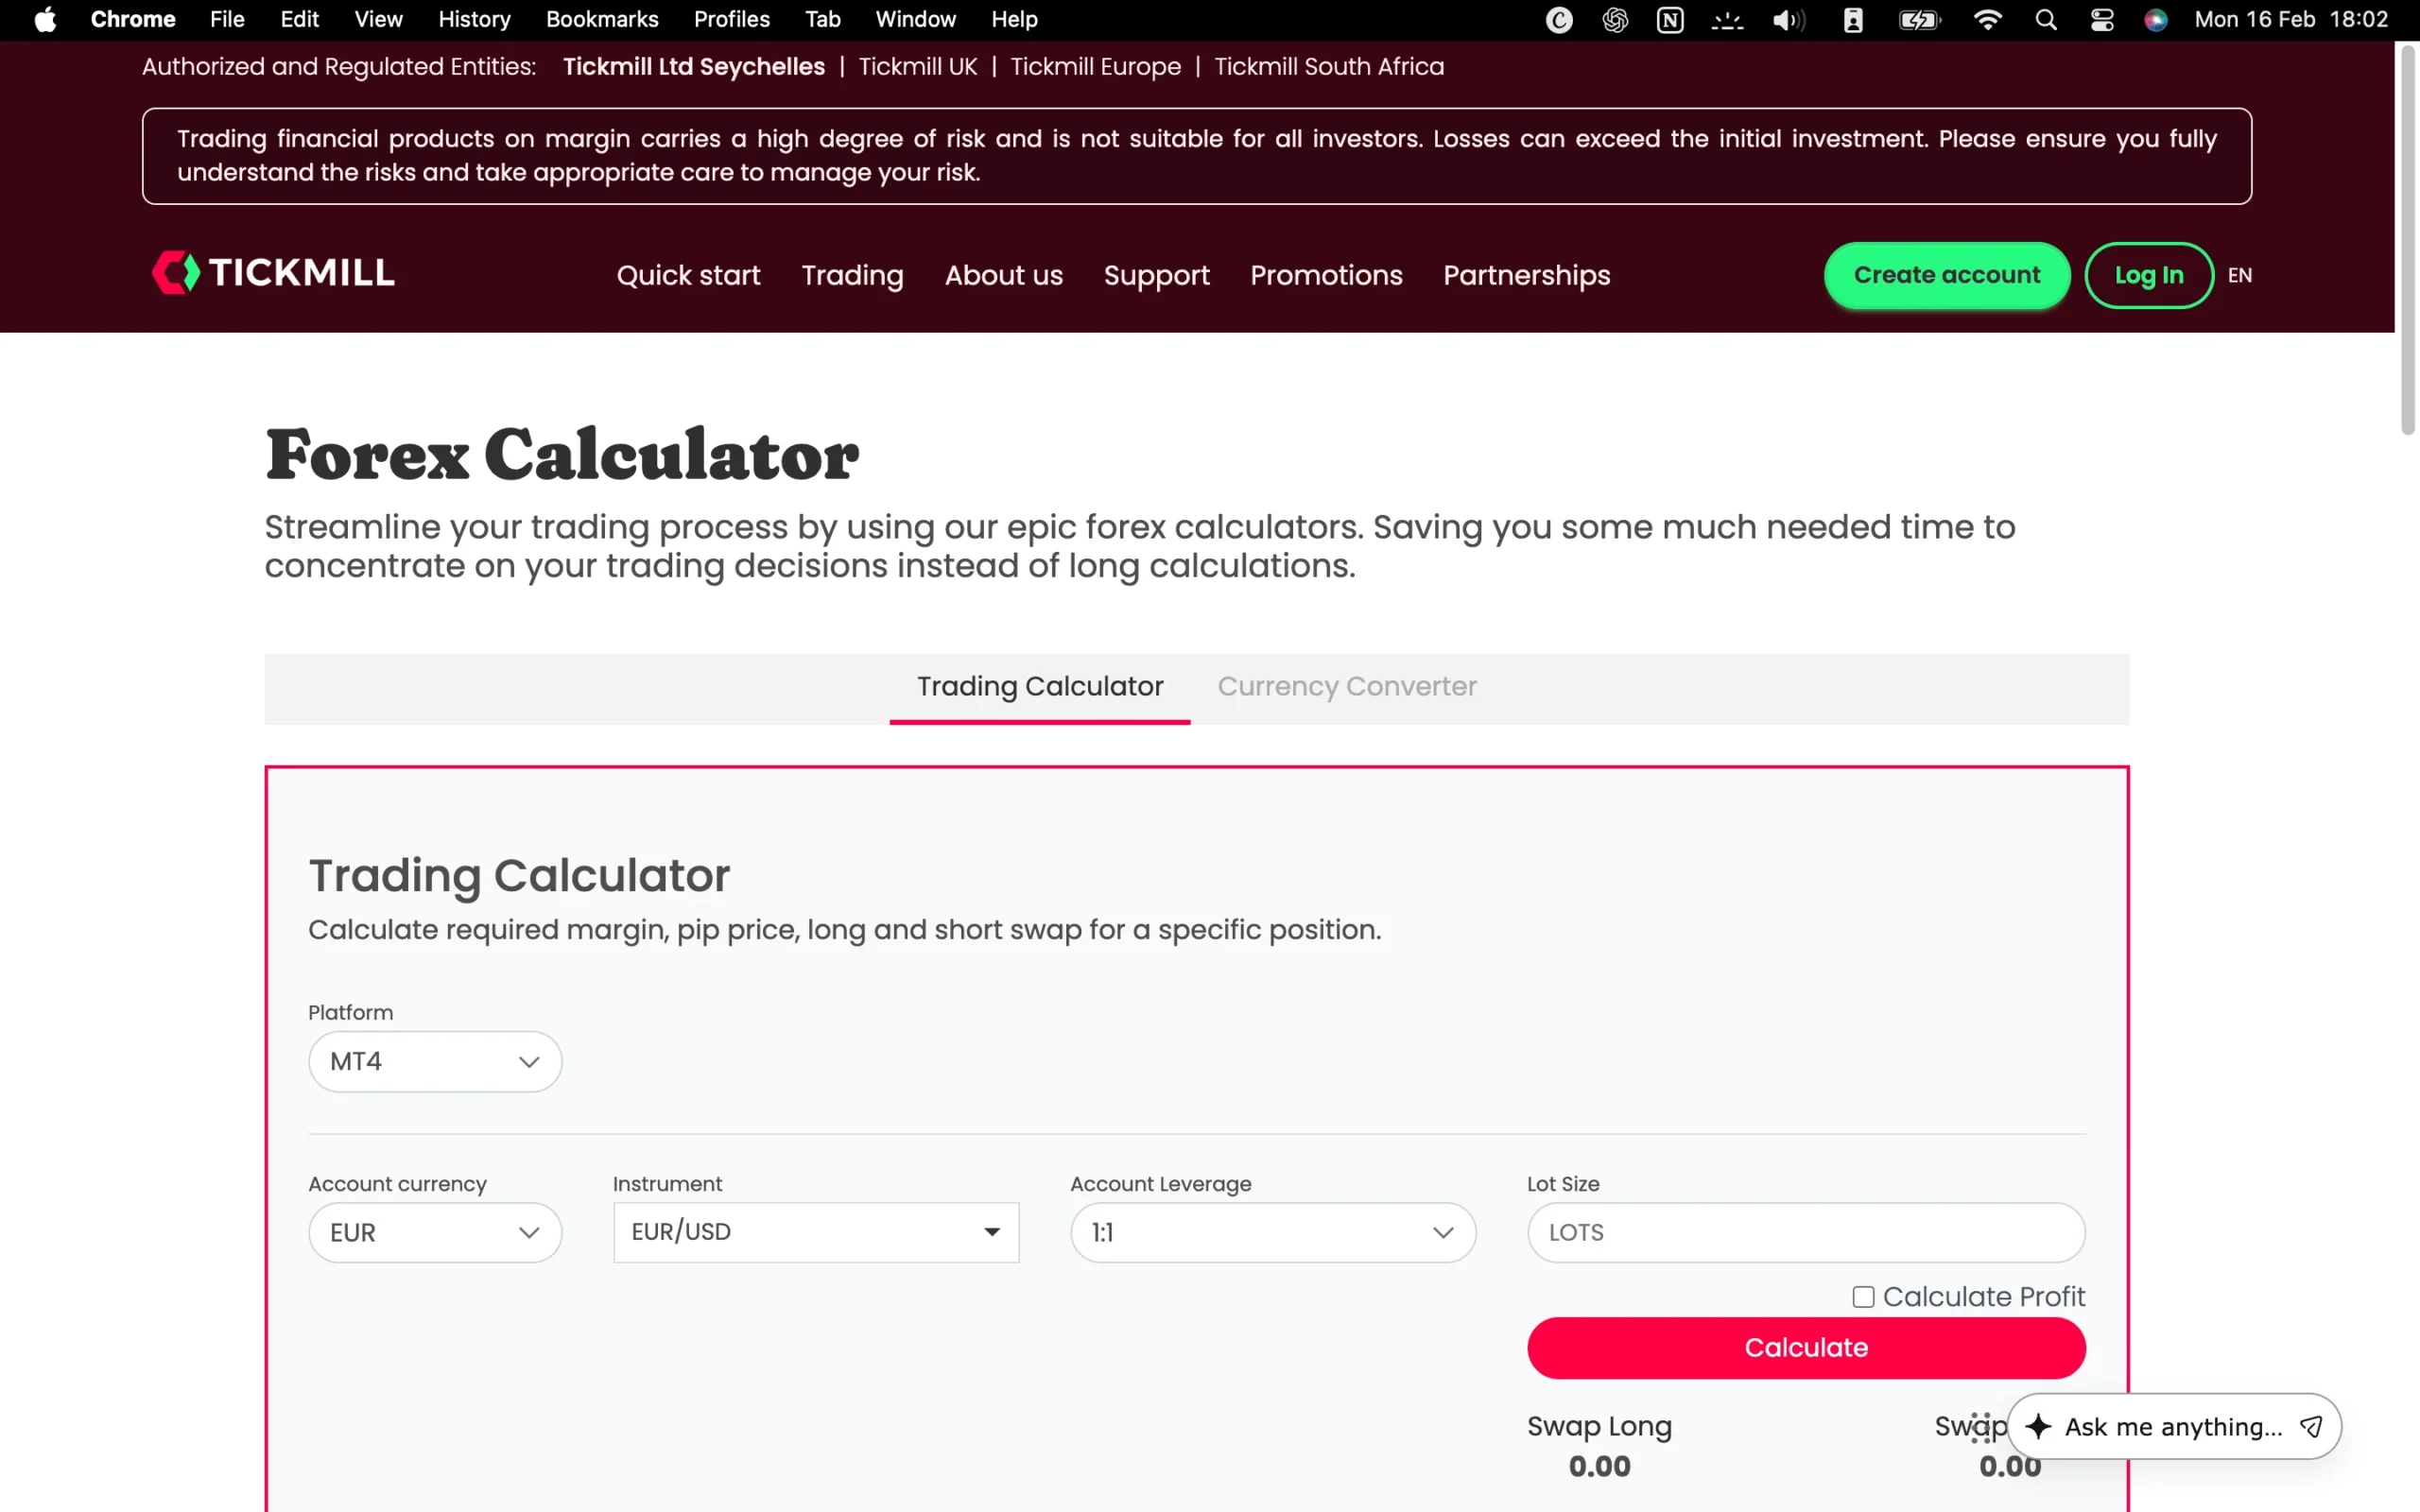This screenshot has height=1512, width=2420.
Task: Click the send icon in Ask me anything
Action: coord(2311,1426)
